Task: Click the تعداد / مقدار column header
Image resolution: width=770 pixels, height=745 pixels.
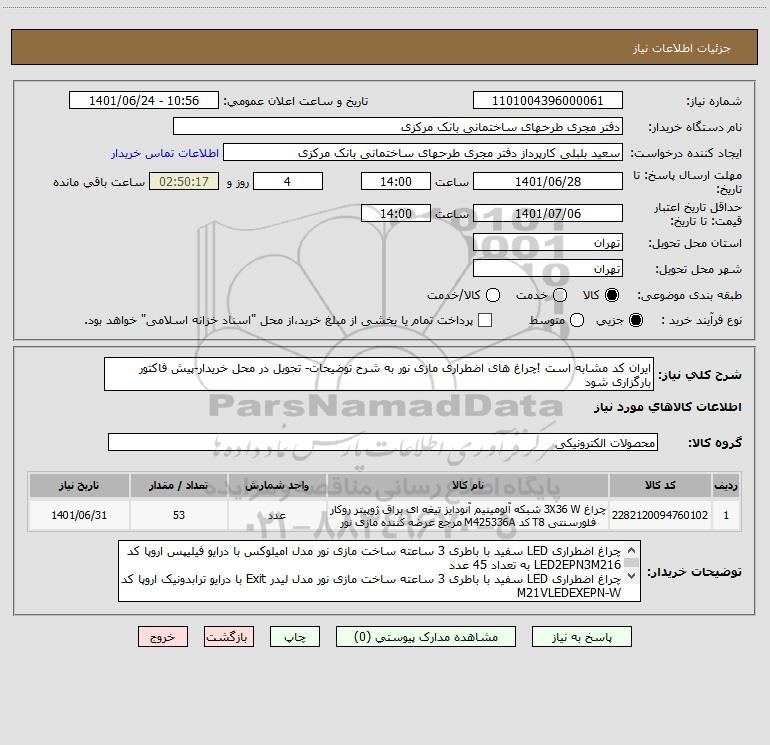Action: pyautogui.click(x=179, y=485)
